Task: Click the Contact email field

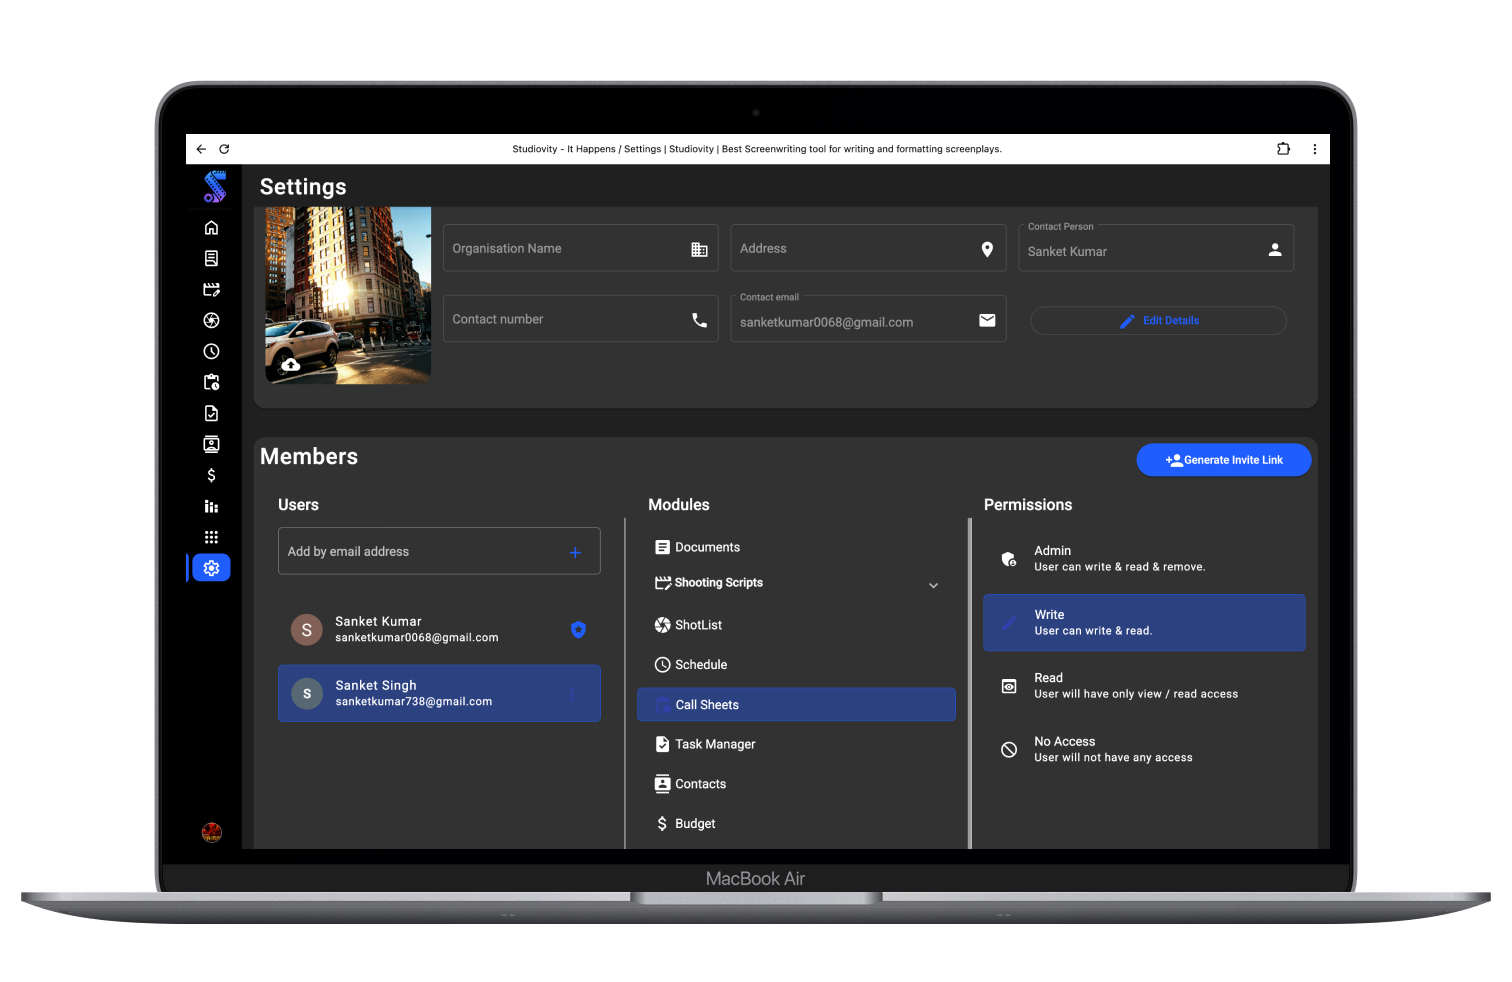Action: tap(868, 319)
